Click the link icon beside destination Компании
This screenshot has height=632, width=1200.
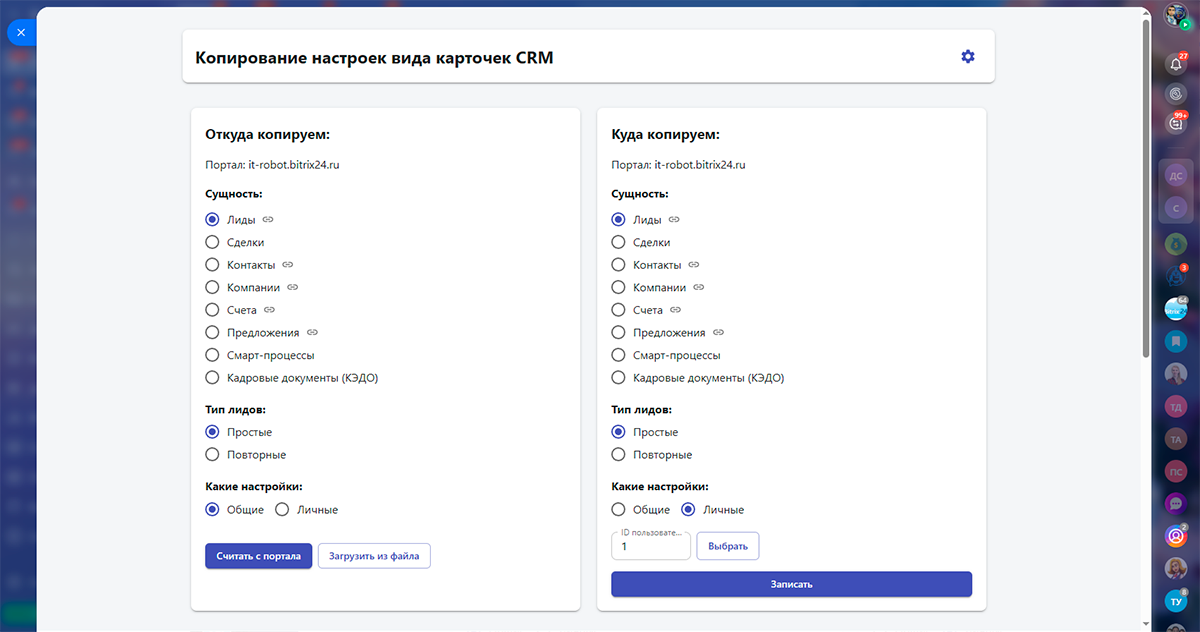[x=699, y=288]
